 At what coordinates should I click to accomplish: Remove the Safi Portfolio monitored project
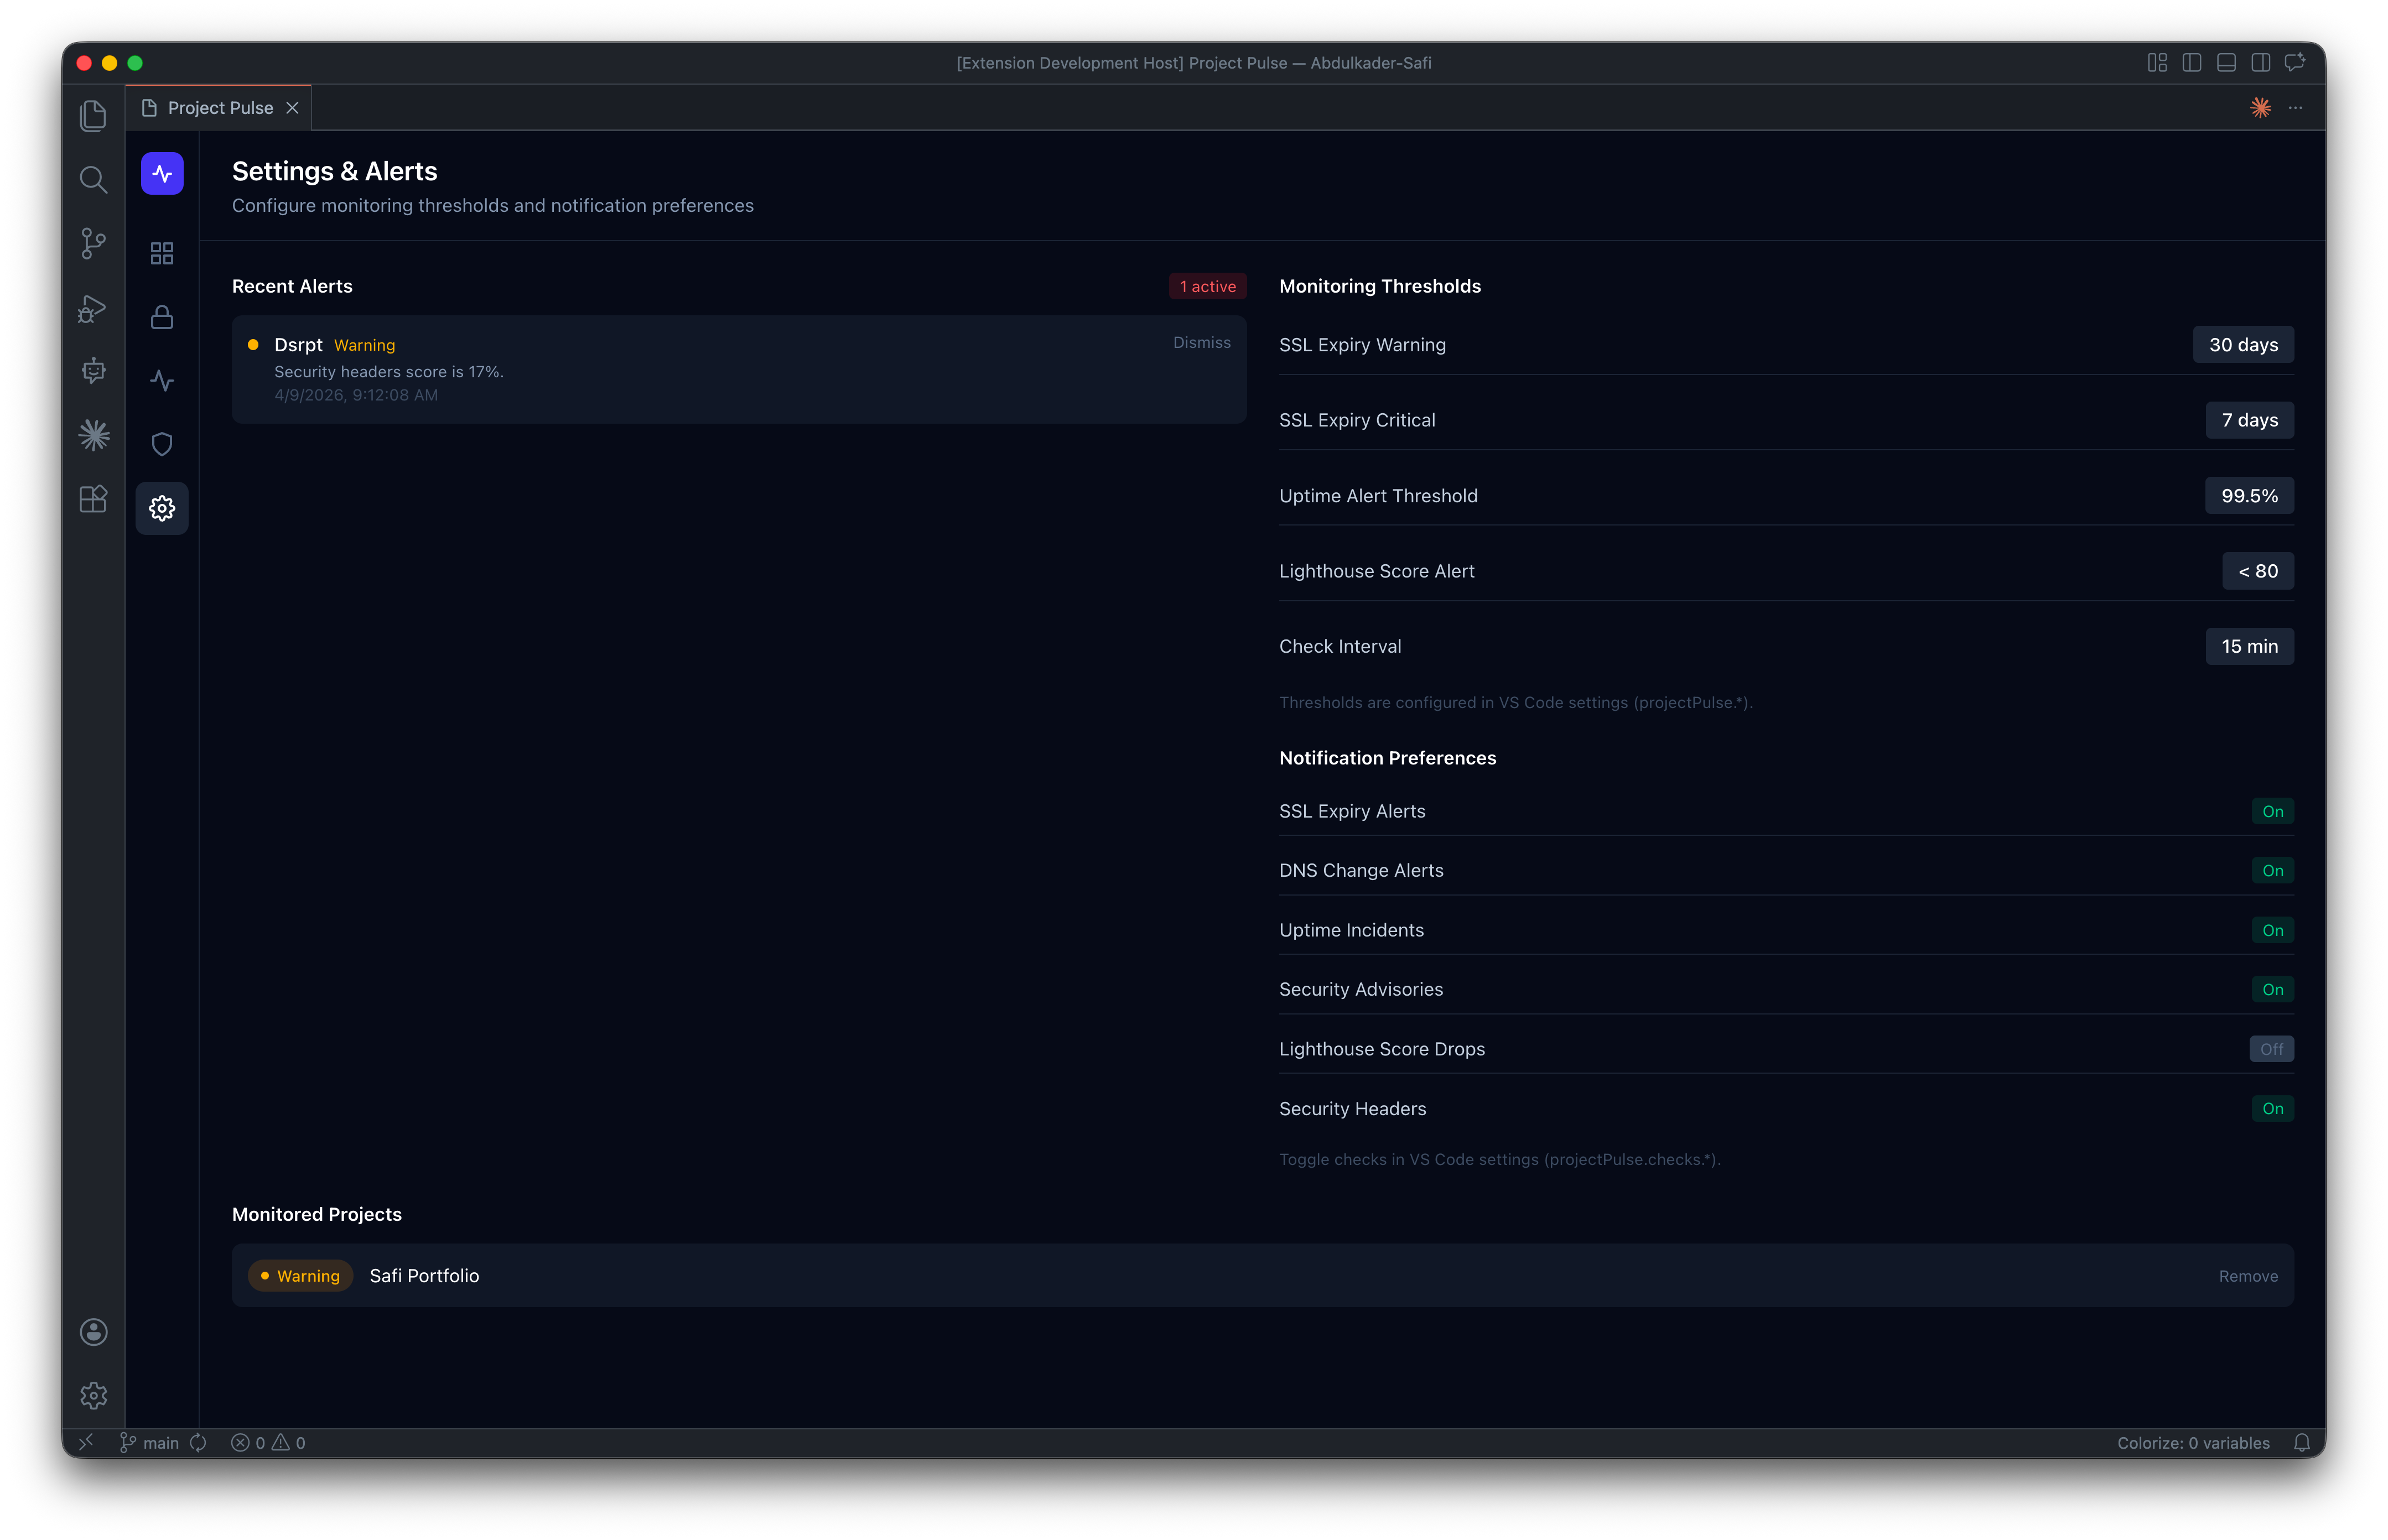2247,1275
